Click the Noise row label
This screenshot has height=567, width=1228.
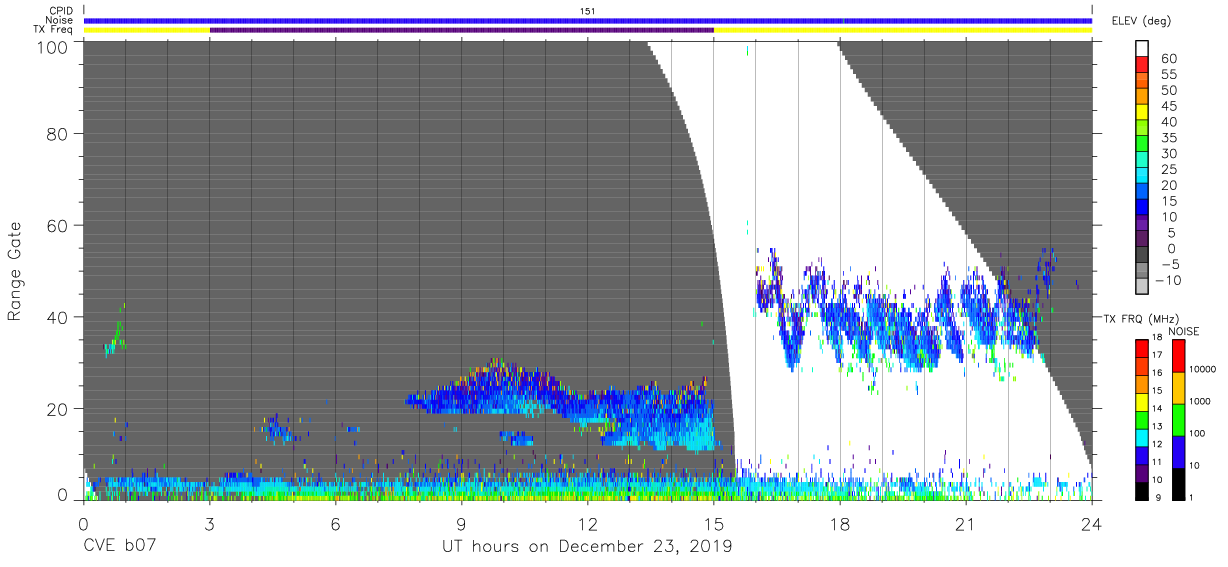click(58, 20)
